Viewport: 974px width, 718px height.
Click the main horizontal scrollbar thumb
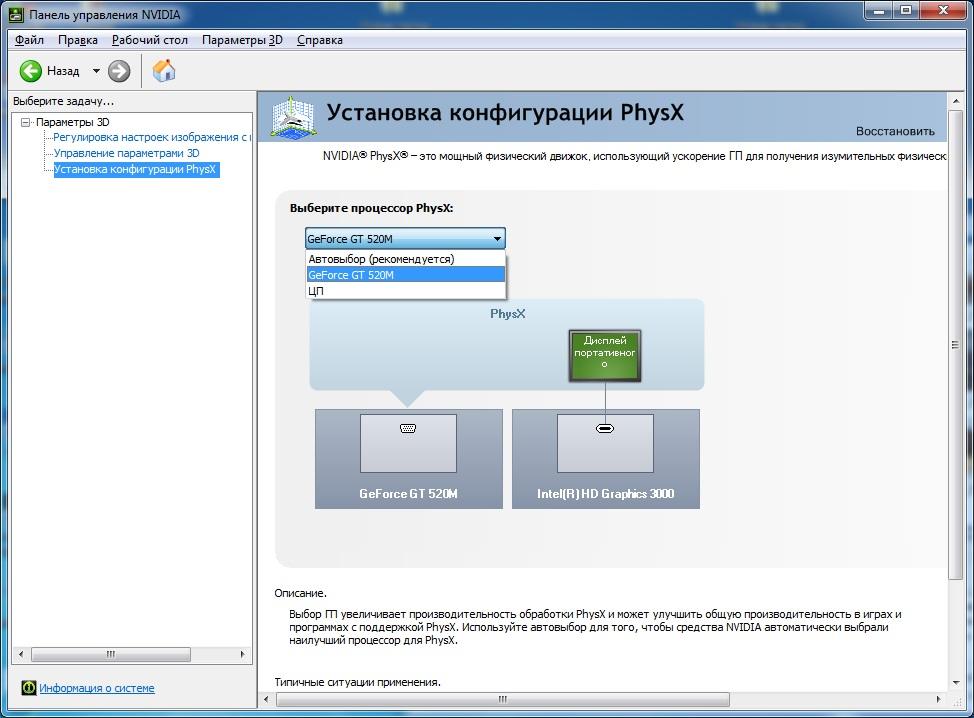[x=503, y=699]
